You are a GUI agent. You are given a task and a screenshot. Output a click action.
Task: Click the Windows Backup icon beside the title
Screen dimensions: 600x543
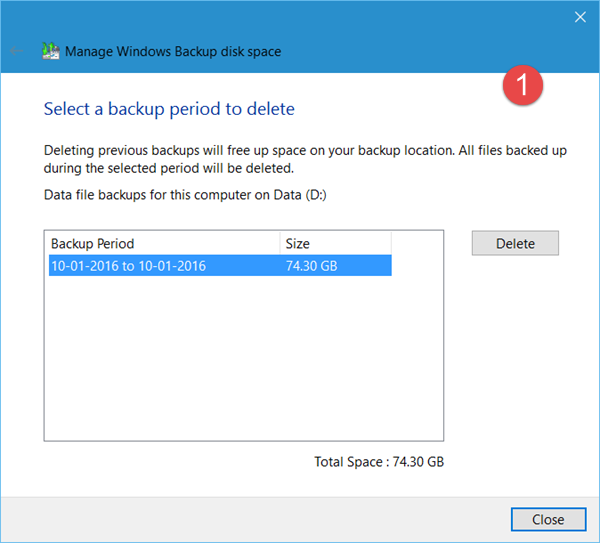point(50,50)
